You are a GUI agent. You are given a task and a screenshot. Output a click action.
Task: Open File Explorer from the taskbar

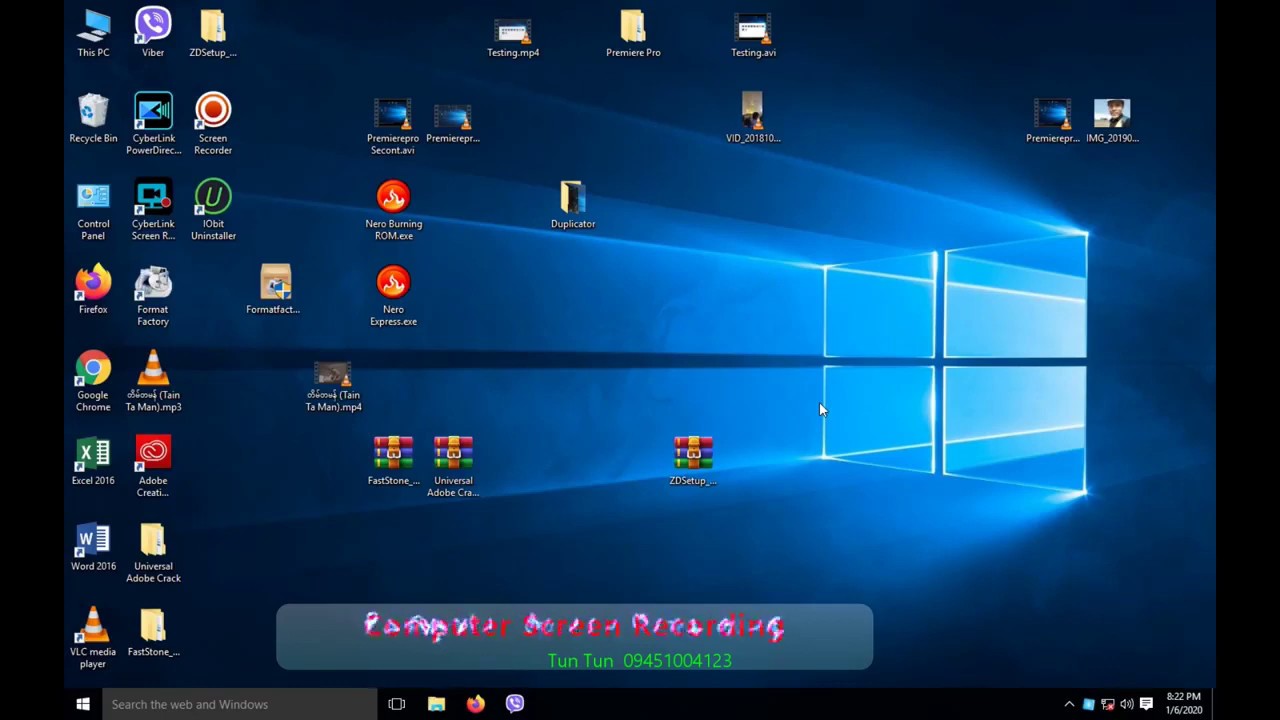tap(436, 704)
